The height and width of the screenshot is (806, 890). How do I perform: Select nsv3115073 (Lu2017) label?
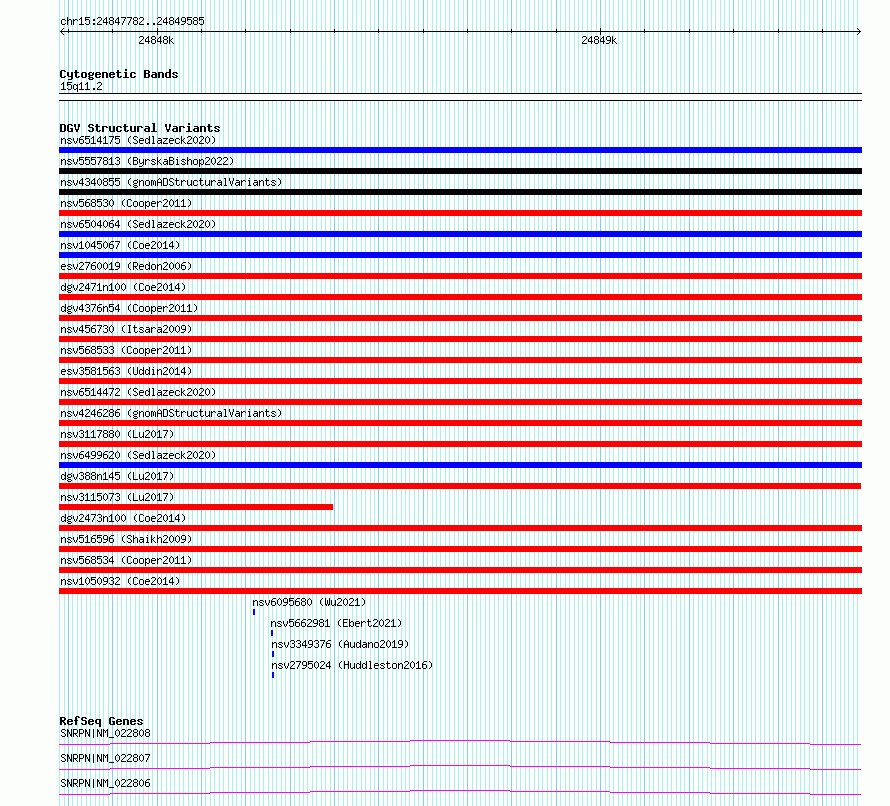pyautogui.click(x=117, y=497)
